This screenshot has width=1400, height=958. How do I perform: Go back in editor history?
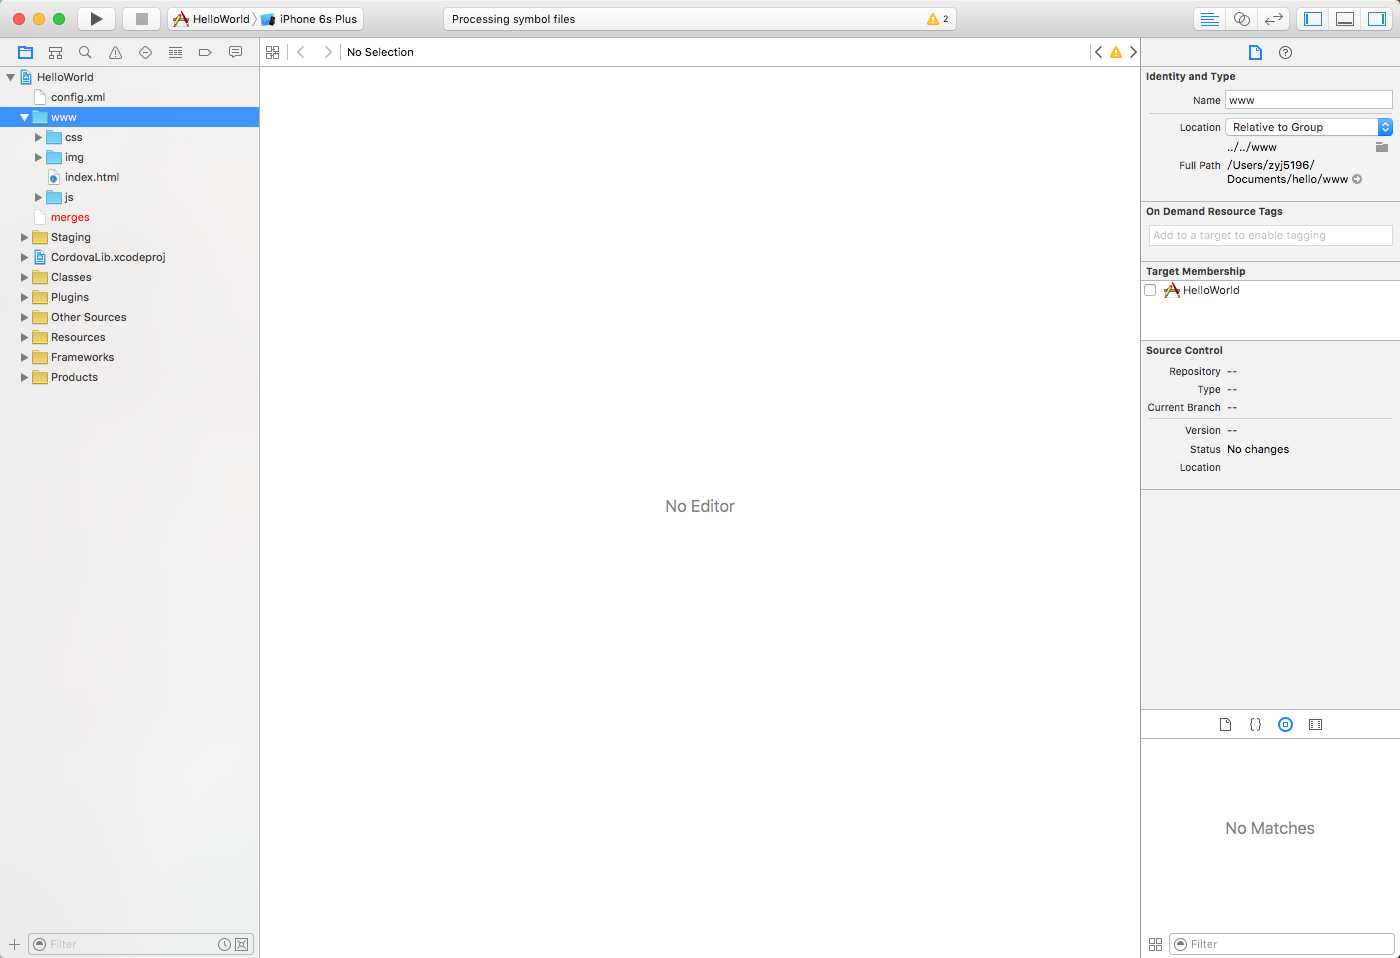(x=301, y=52)
